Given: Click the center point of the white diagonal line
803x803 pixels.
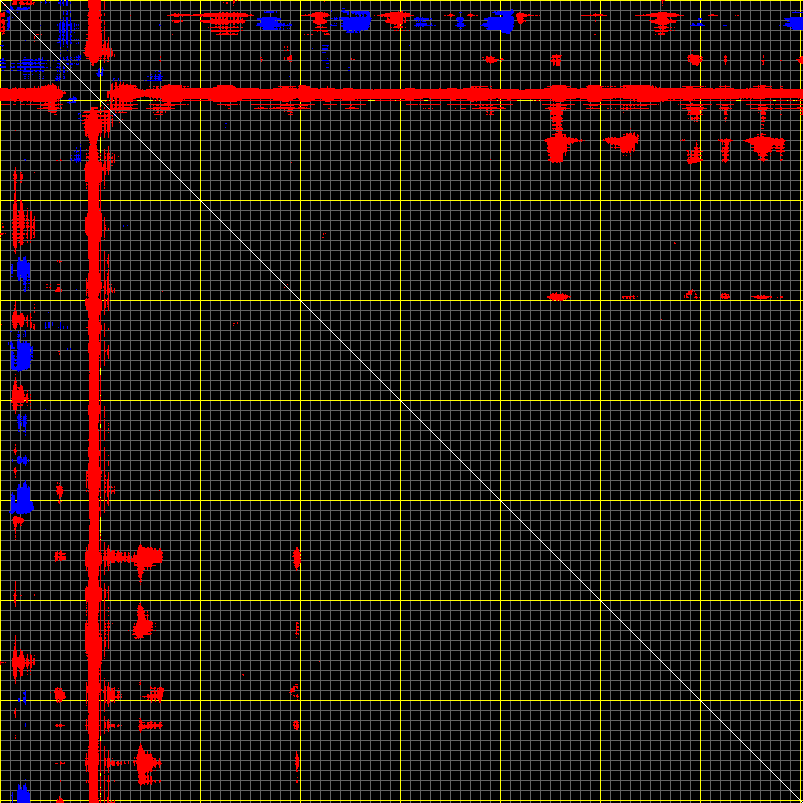Looking at the screenshot, I should 401,401.
